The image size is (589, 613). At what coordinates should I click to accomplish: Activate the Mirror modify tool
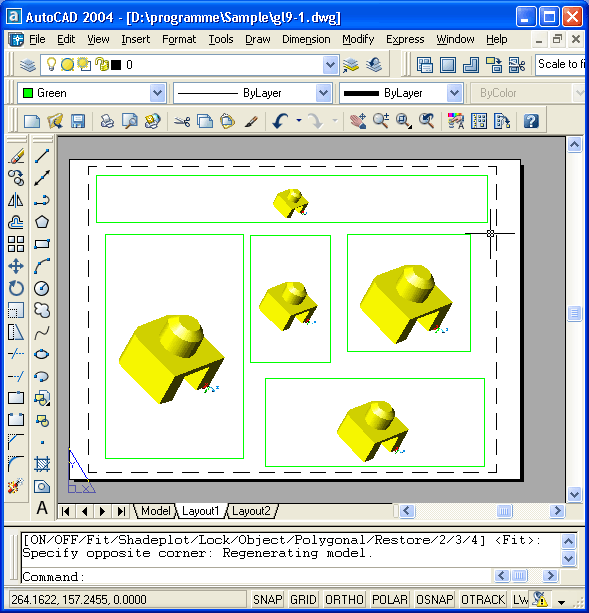pyautogui.click(x=16, y=200)
